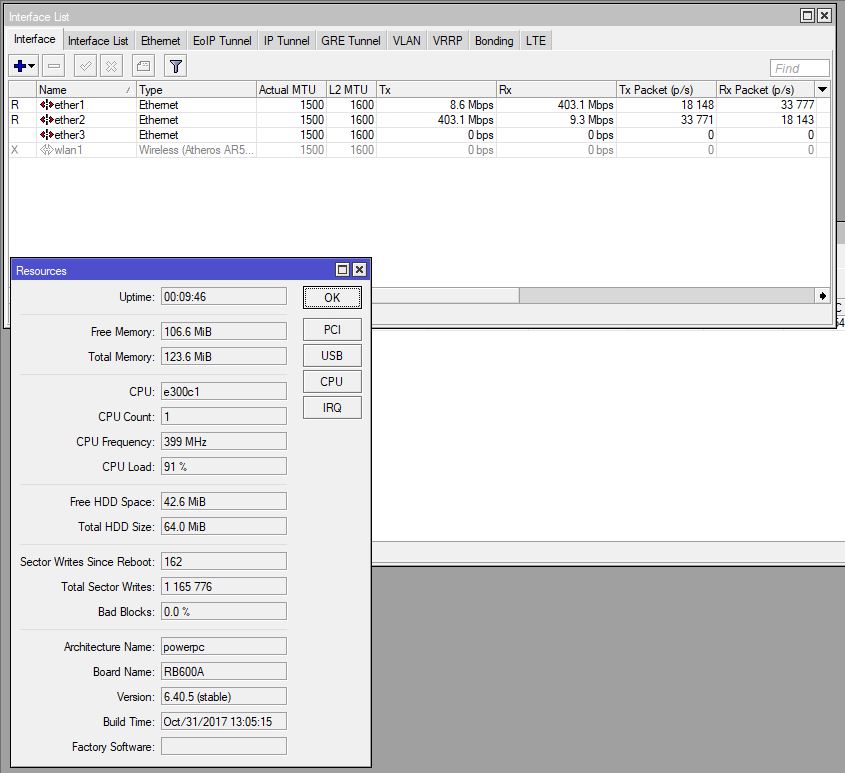Click the CPU Frequency field 399 MHz
Viewport: 845px width, 773px height.
tap(224, 441)
